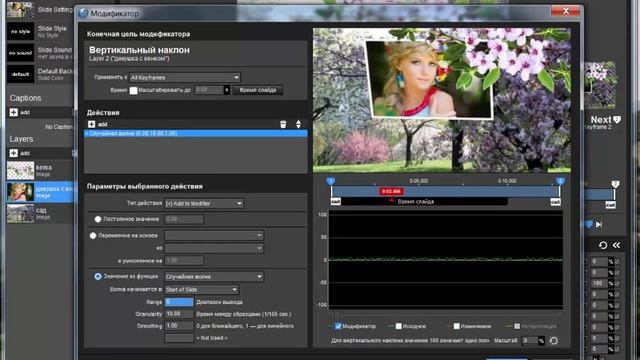
Task: Click the blue keyframe timeline bar
Action: tap(445, 191)
